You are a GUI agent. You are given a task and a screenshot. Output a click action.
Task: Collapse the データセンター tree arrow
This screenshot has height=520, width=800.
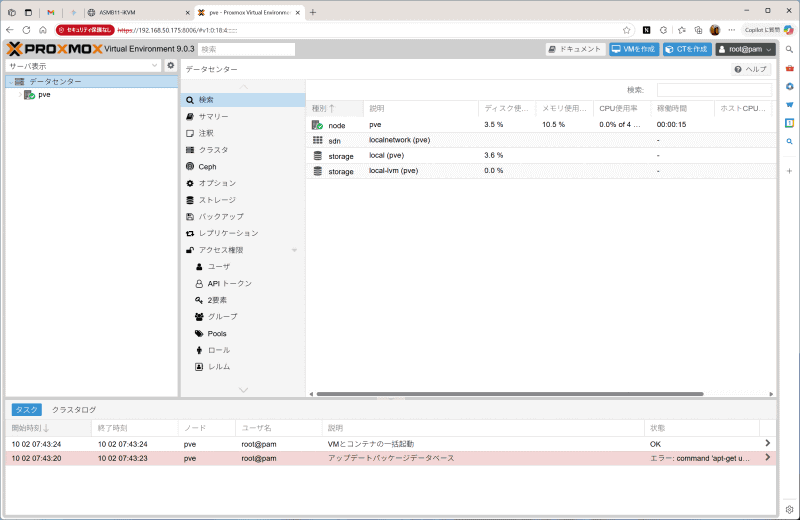click(x=11, y=82)
